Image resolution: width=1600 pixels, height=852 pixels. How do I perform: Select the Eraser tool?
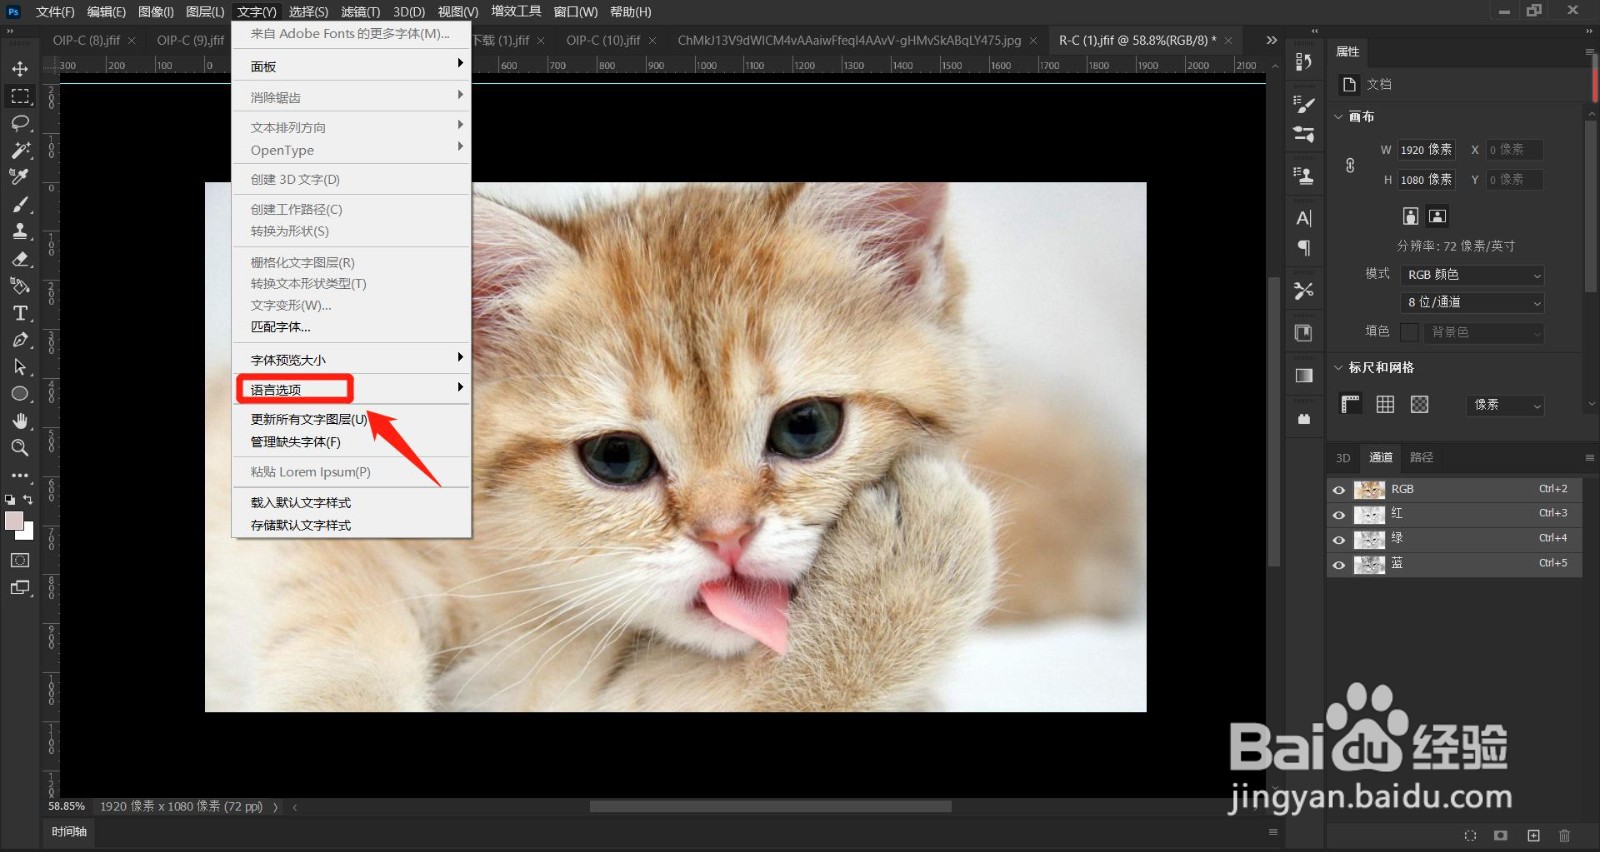pos(20,259)
